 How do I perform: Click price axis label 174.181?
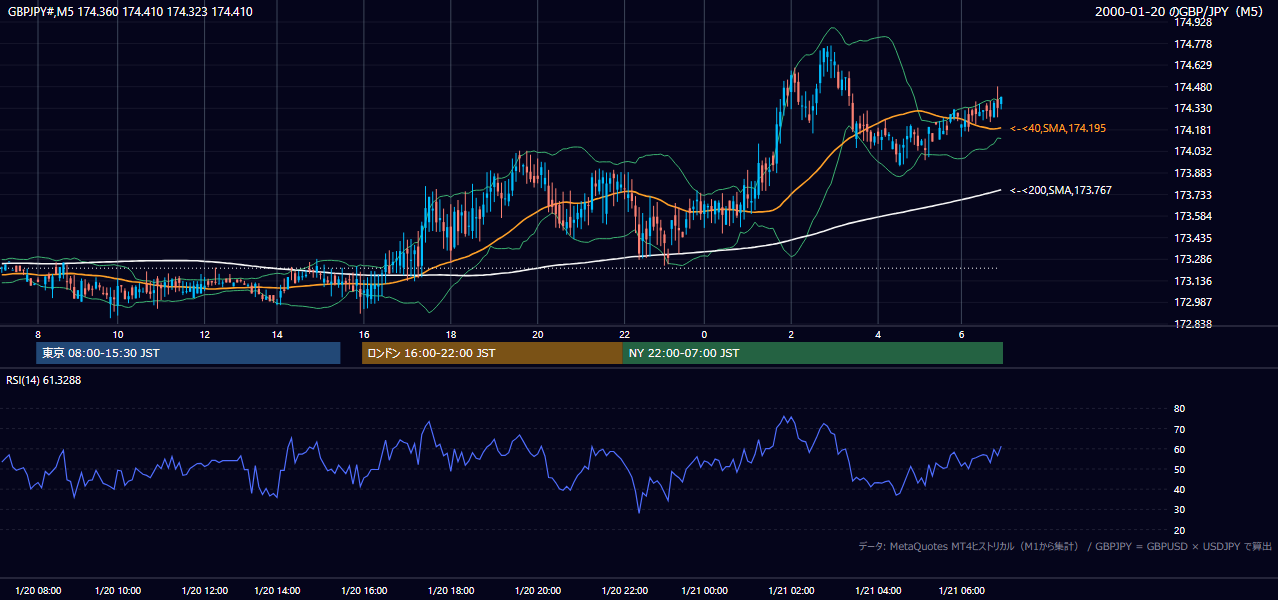[1193, 130]
